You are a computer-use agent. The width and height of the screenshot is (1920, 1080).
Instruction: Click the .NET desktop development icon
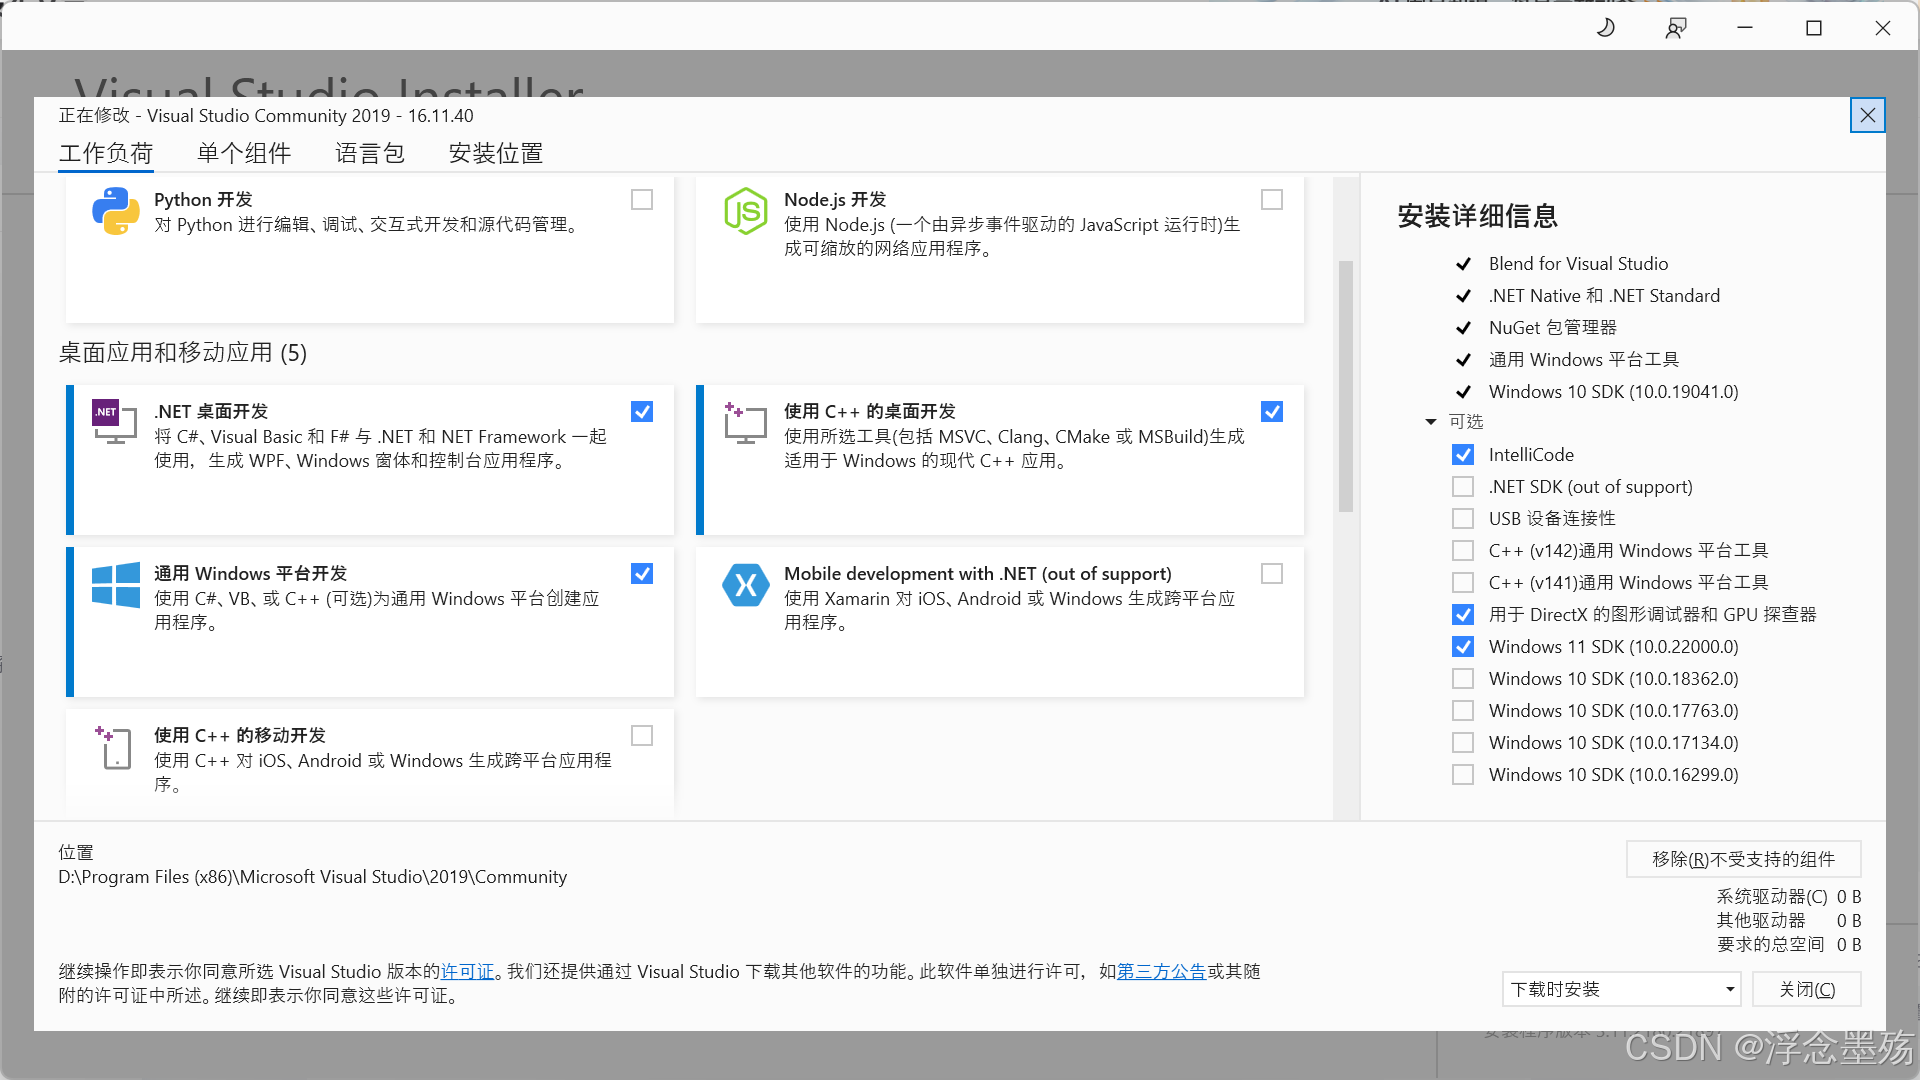(x=115, y=423)
